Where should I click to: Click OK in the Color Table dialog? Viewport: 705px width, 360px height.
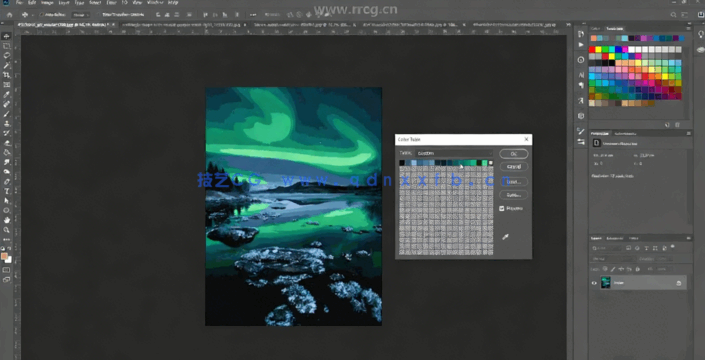513,154
